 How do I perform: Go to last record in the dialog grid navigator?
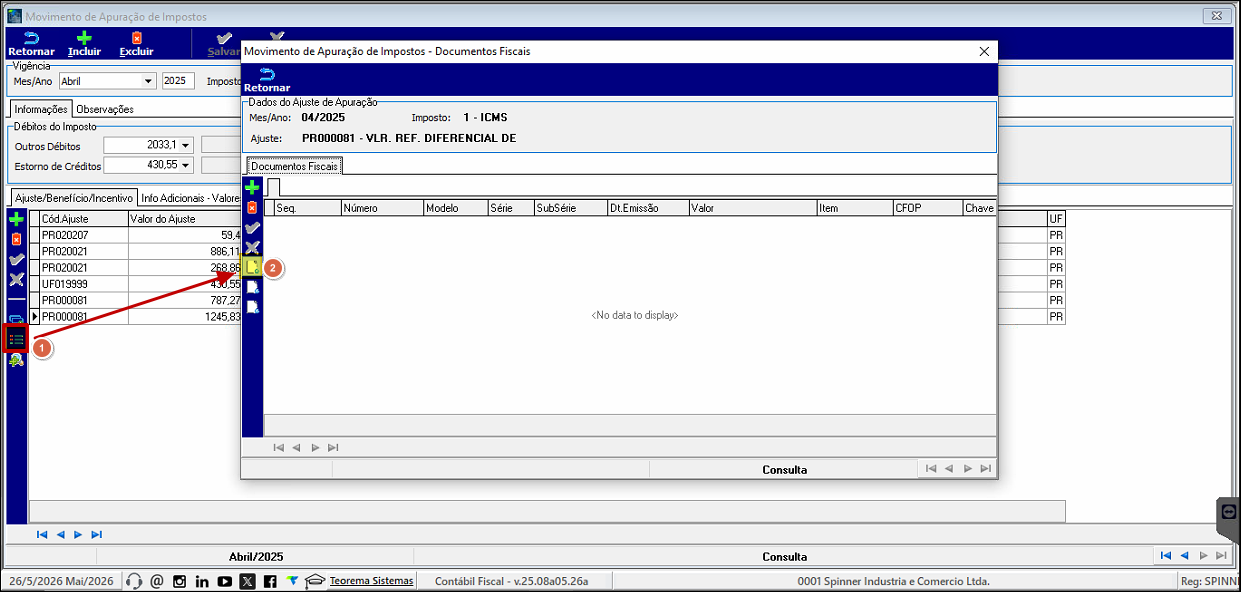[333, 448]
